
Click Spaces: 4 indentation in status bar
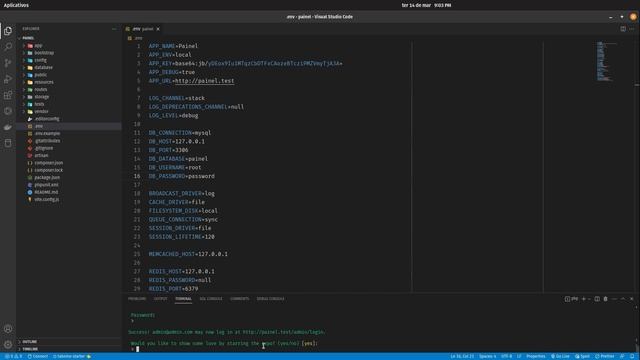click(x=487, y=356)
